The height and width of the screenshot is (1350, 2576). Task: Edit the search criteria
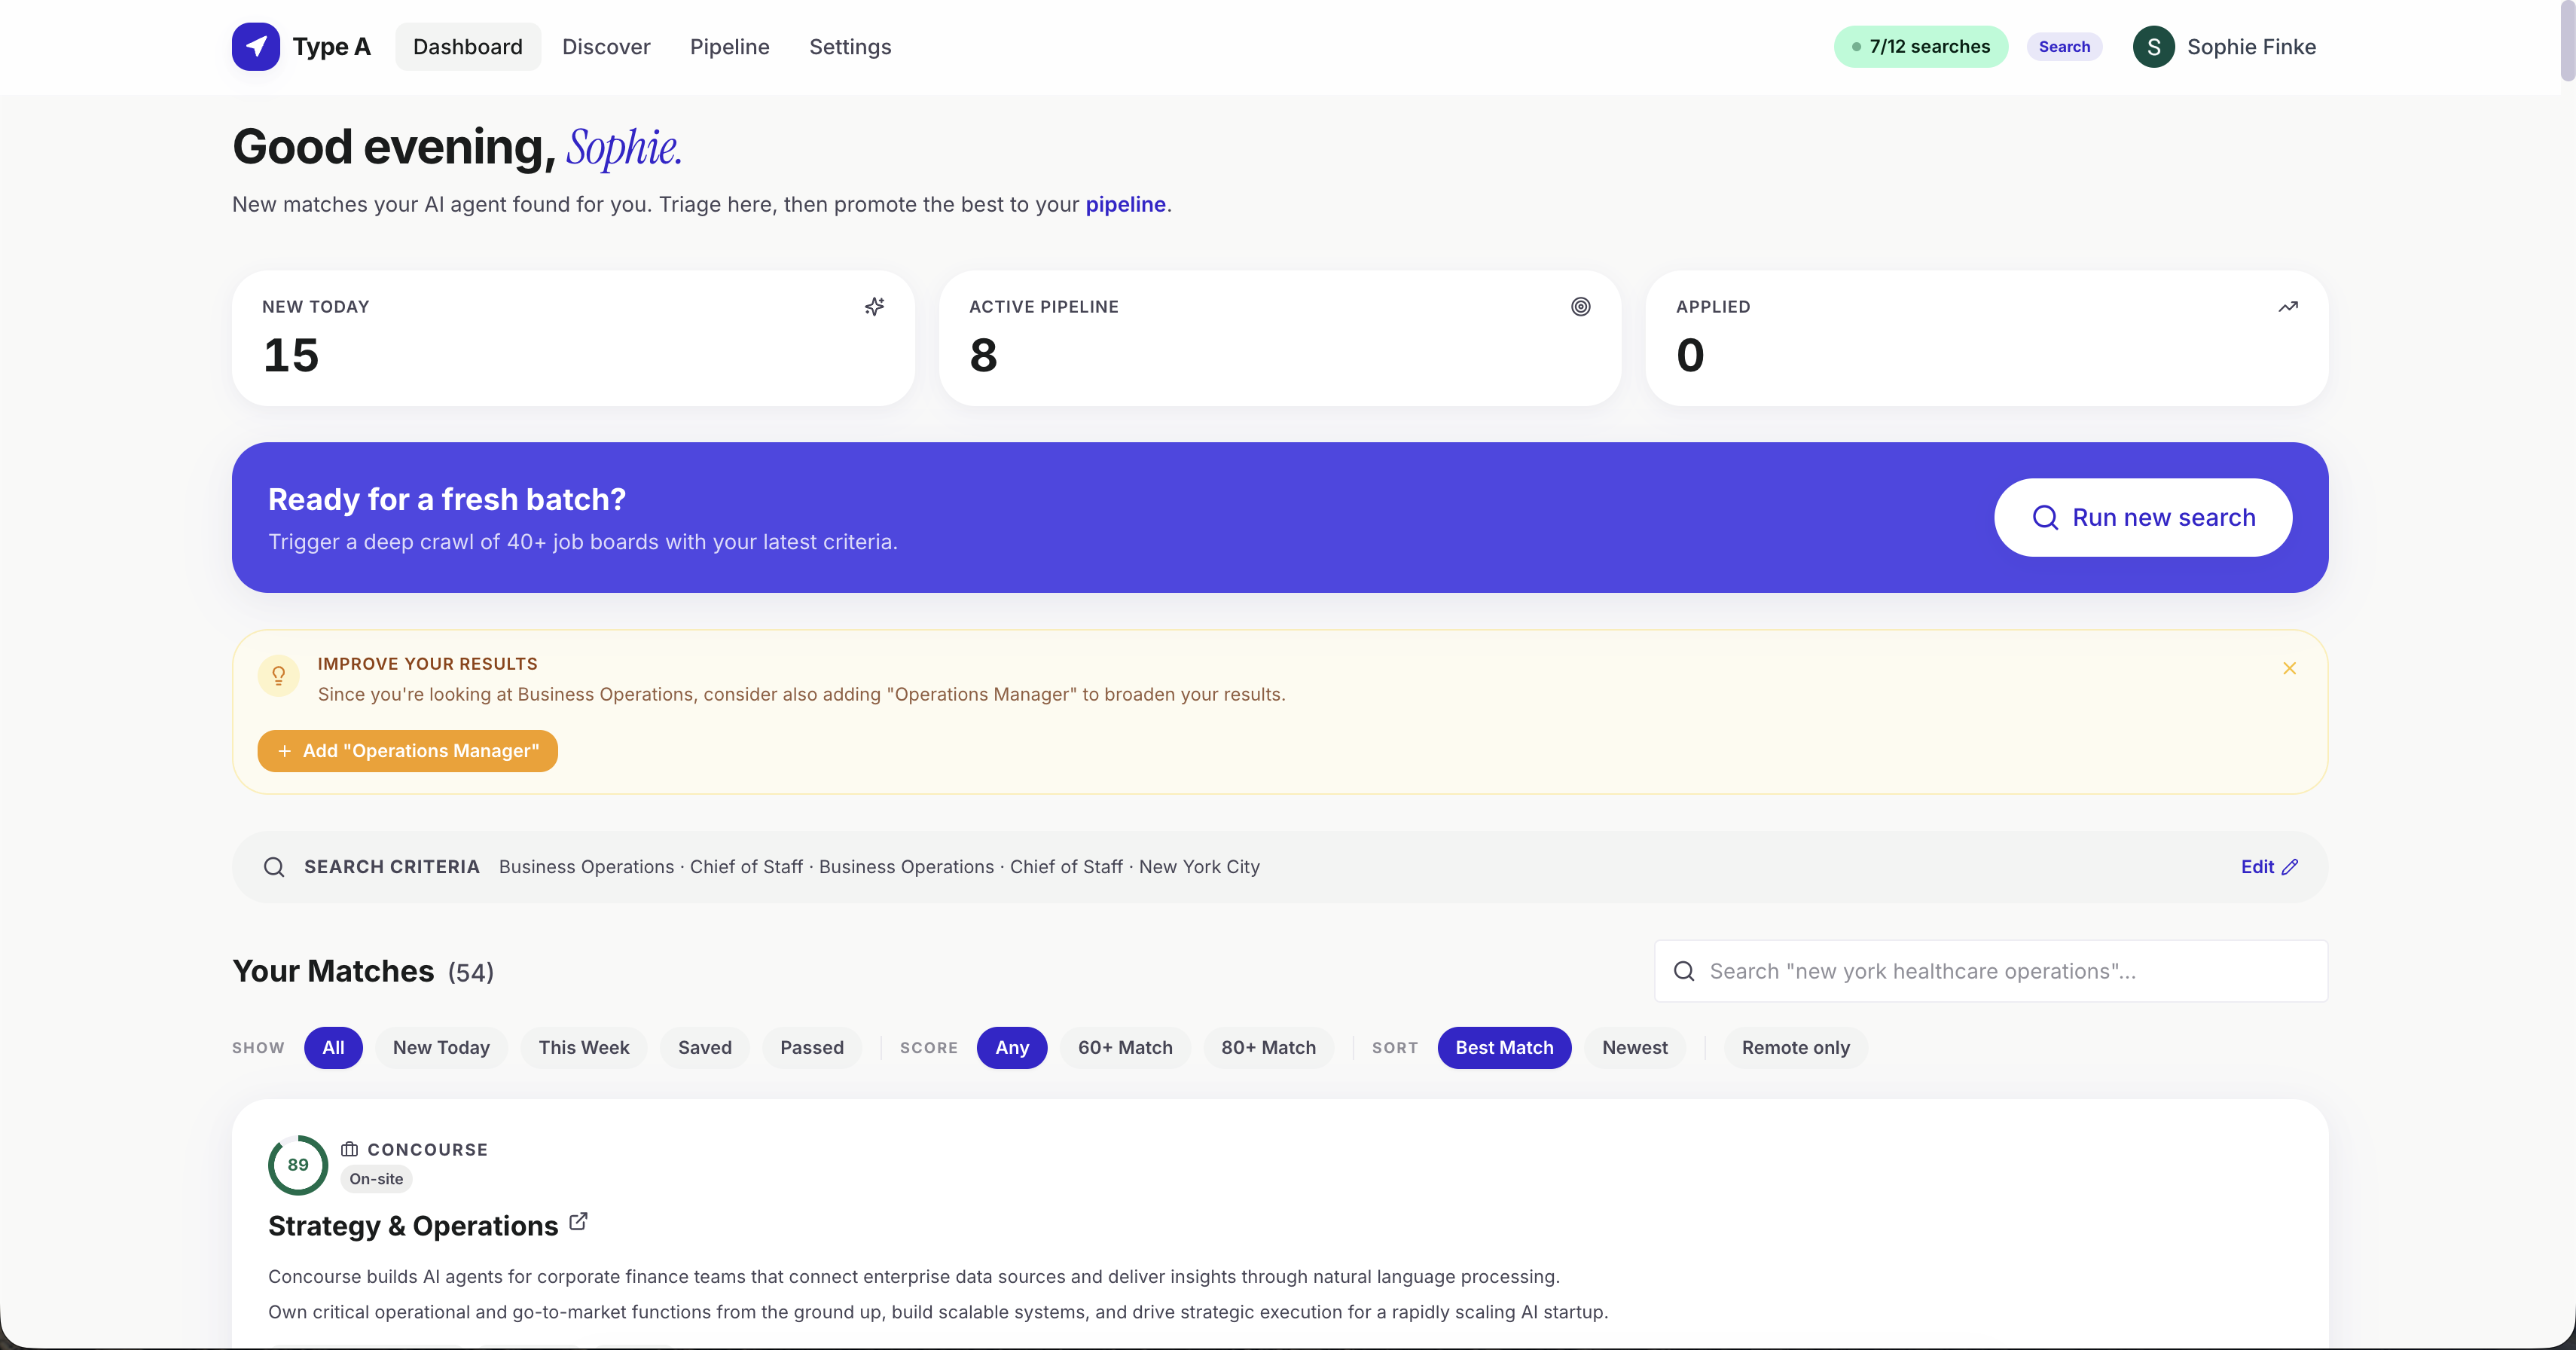click(x=2269, y=867)
